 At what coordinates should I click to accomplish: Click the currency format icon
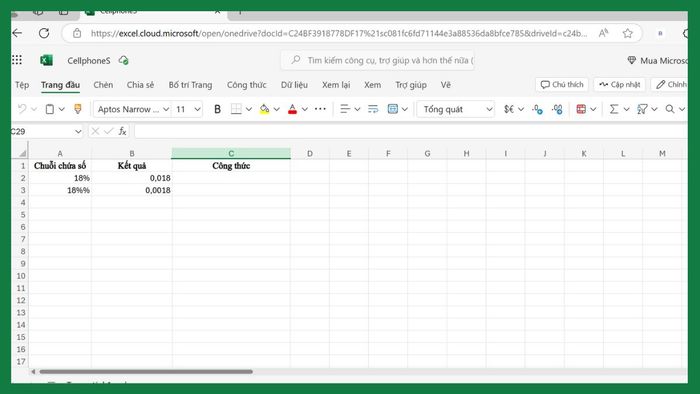coord(509,109)
